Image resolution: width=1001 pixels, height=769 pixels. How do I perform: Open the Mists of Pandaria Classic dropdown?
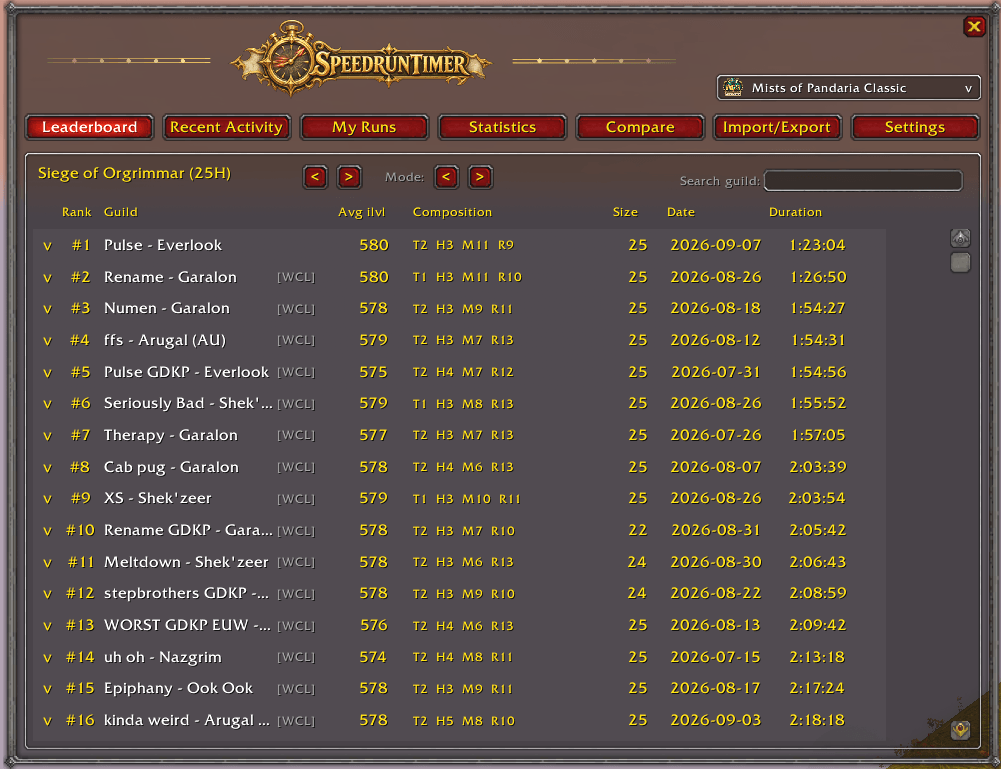[848, 88]
